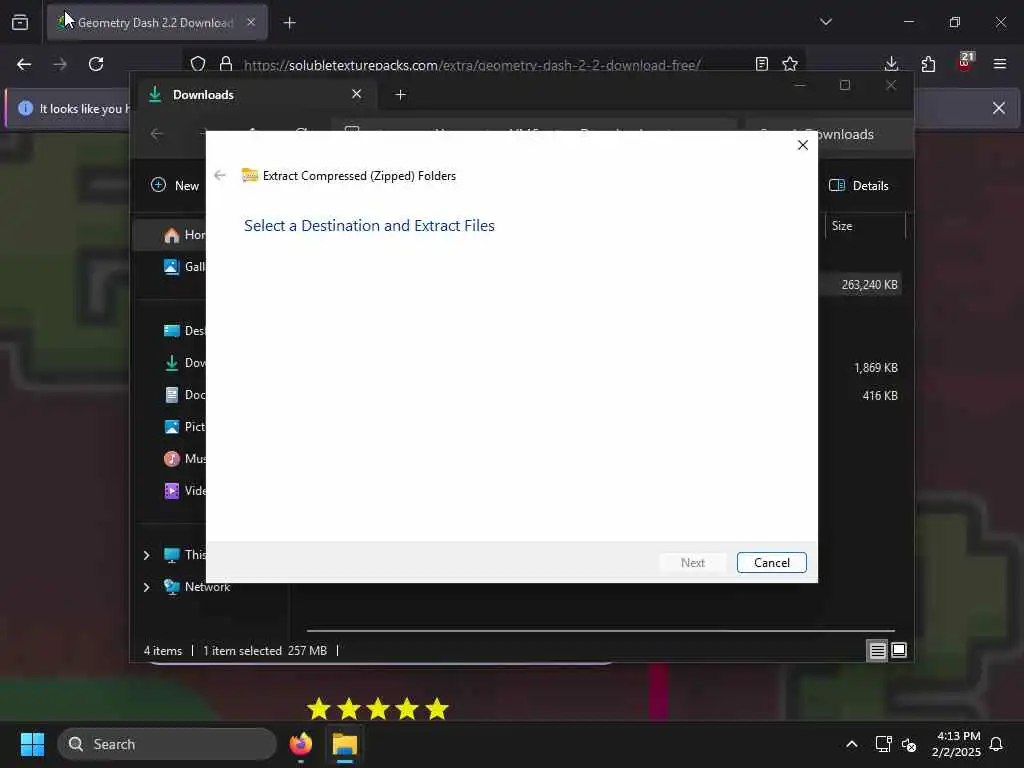Click the taskbar Search box
This screenshot has width=1024, height=768.
point(167,744)
